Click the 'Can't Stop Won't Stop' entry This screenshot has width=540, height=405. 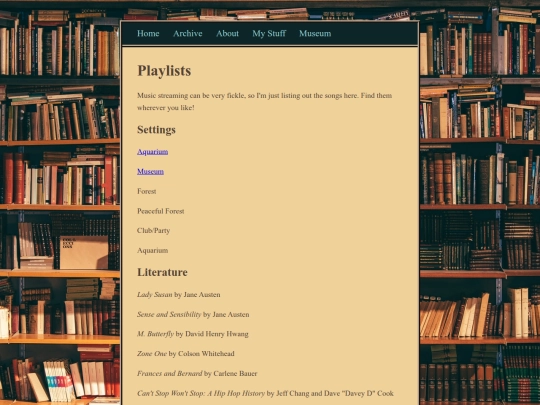pyautogui.click(x=265, y=393)
